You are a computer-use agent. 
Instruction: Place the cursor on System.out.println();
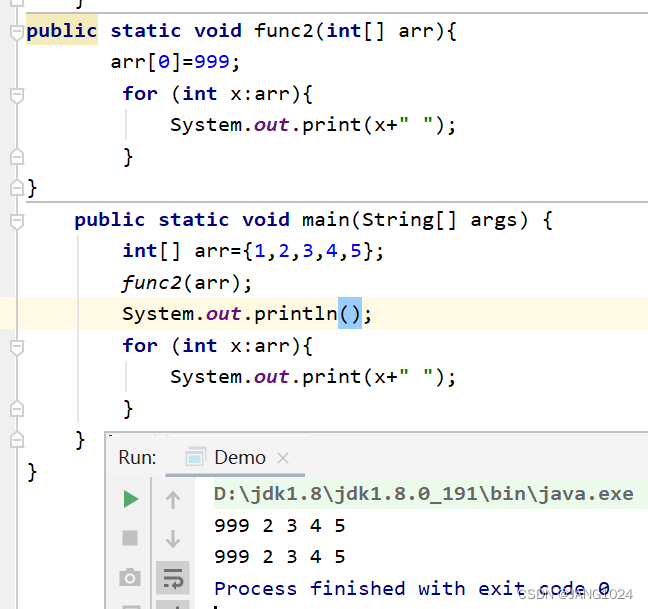tap(247, 314)
